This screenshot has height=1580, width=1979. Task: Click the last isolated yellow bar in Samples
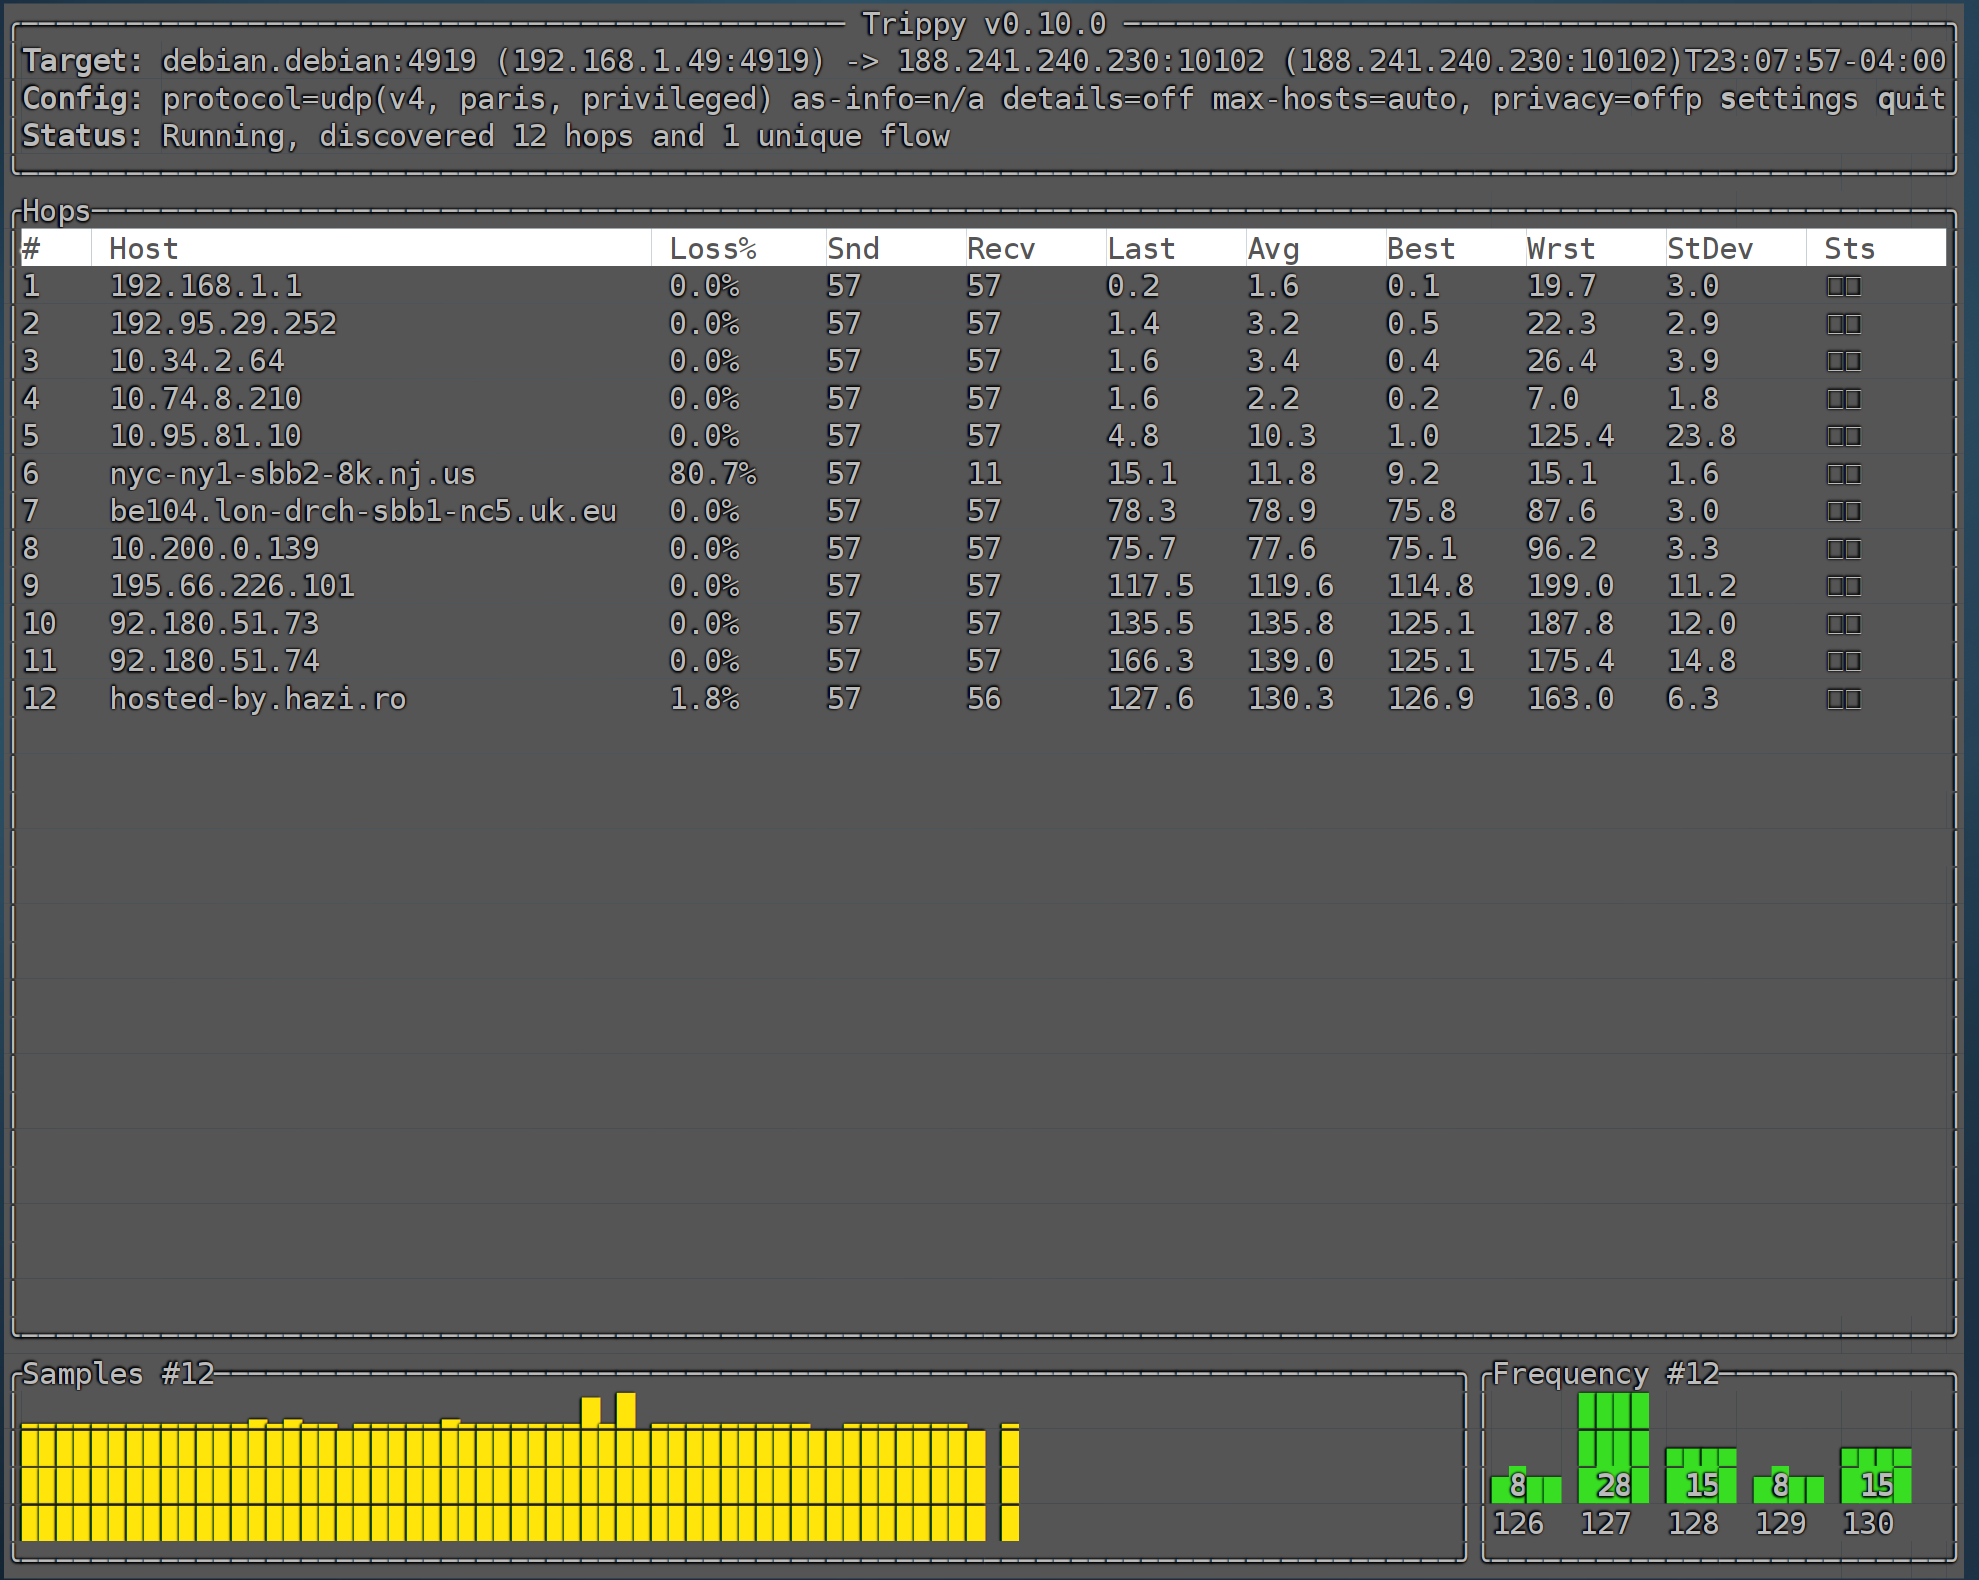coord(1010,1482)
